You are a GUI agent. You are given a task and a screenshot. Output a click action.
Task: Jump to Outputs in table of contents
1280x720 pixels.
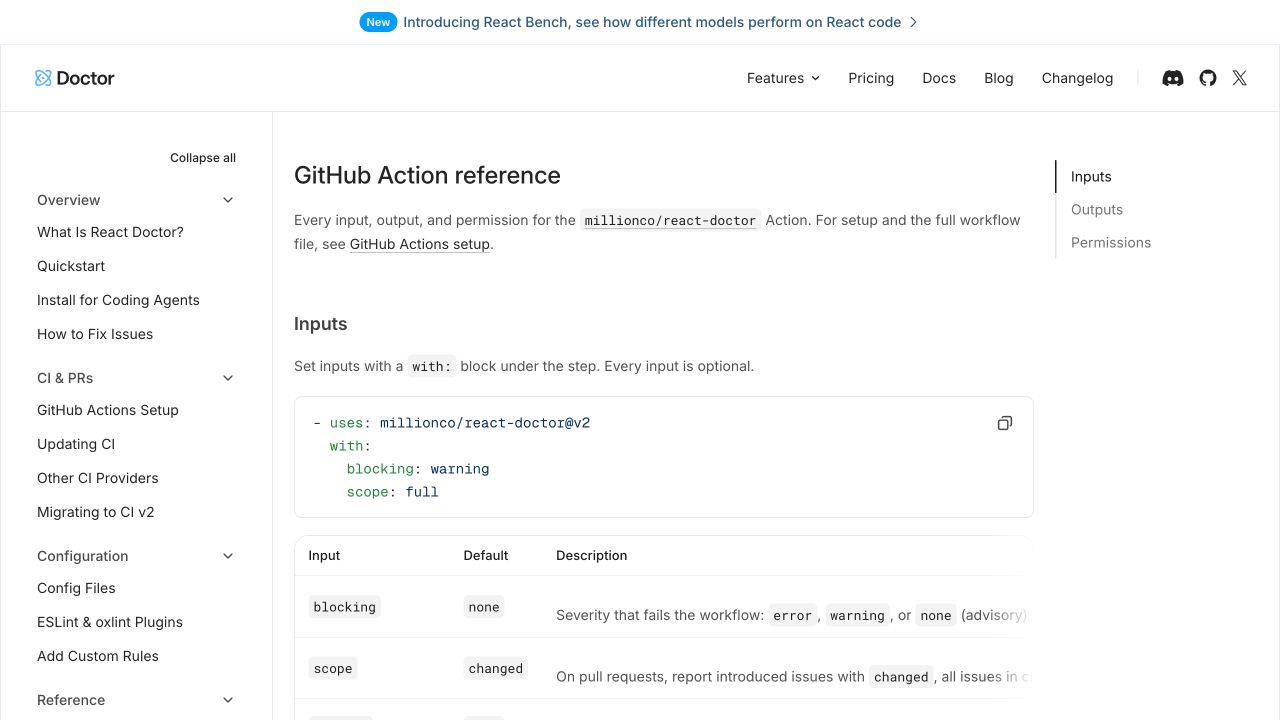click(1097, 210)
